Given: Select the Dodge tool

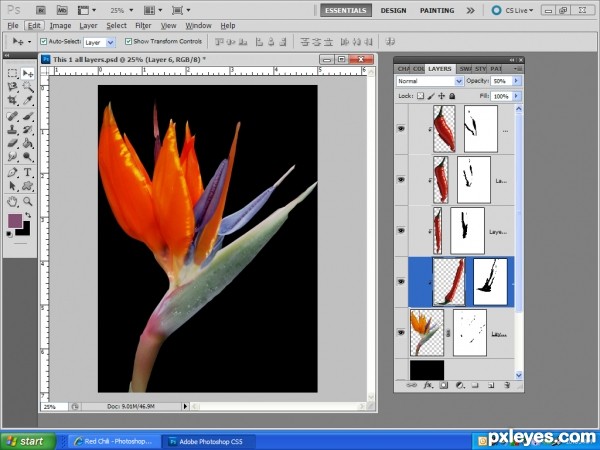Looking at the screenshot, I should [27, 157].
